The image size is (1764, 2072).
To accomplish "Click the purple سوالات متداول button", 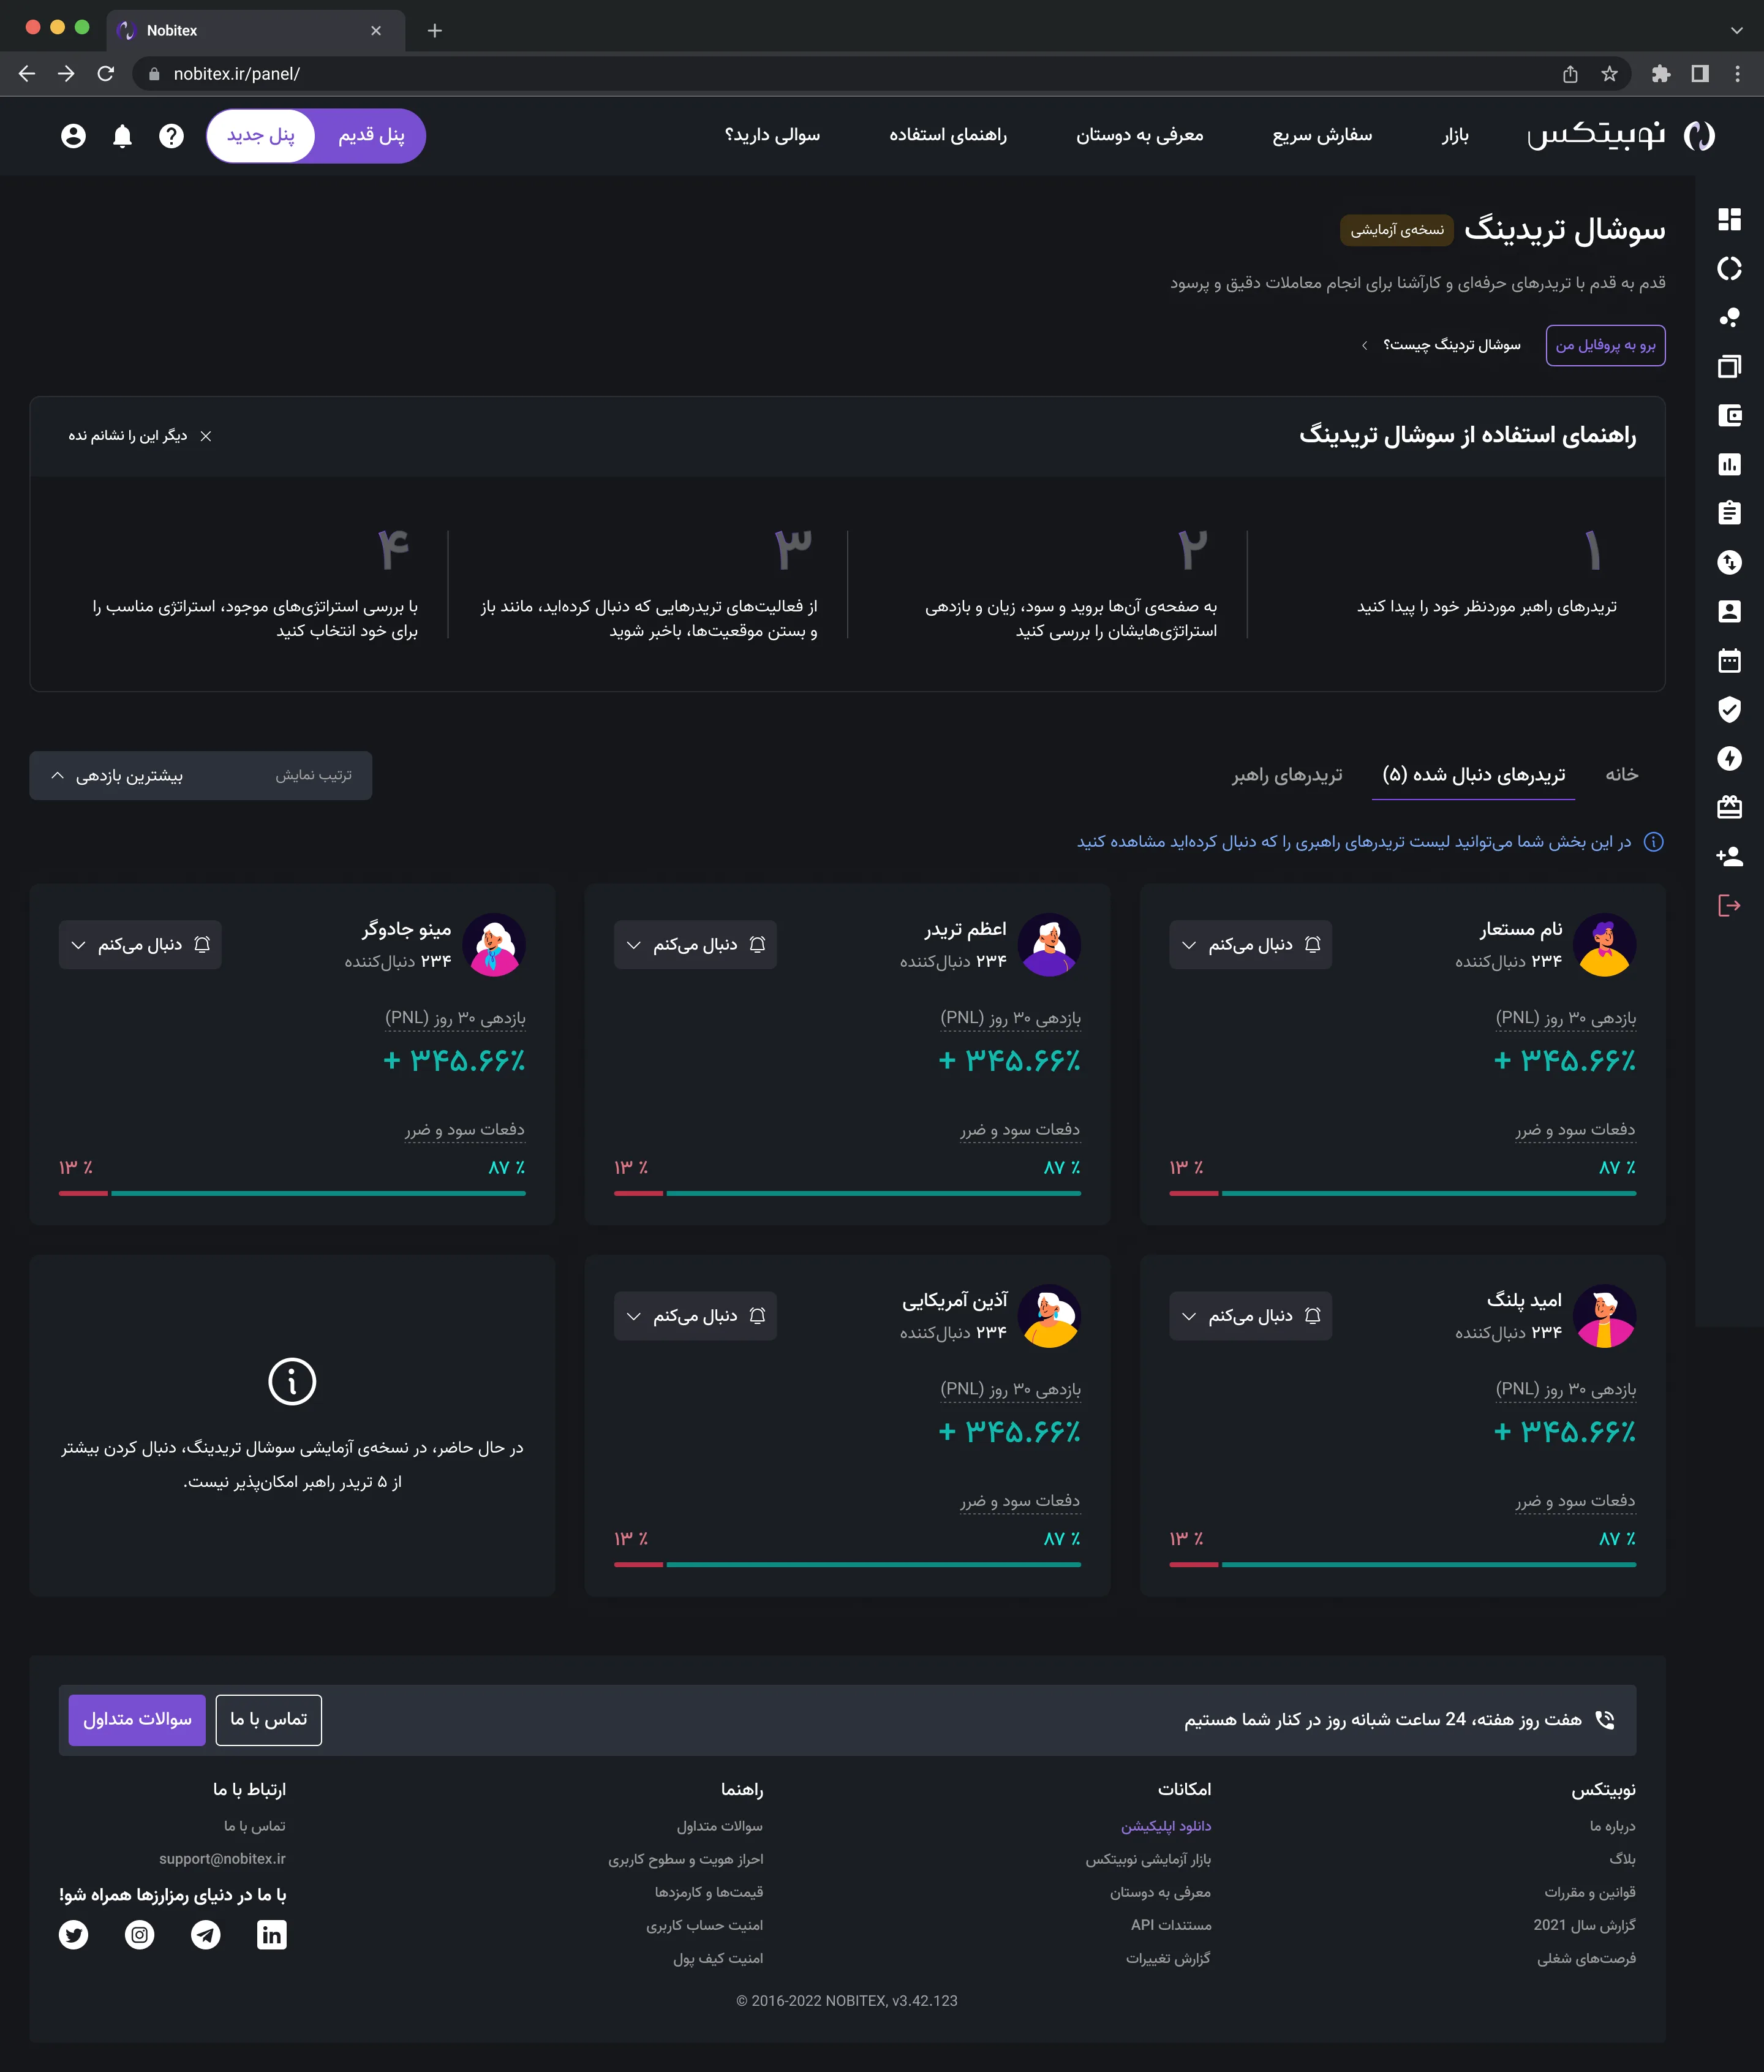I will 137,1719.
